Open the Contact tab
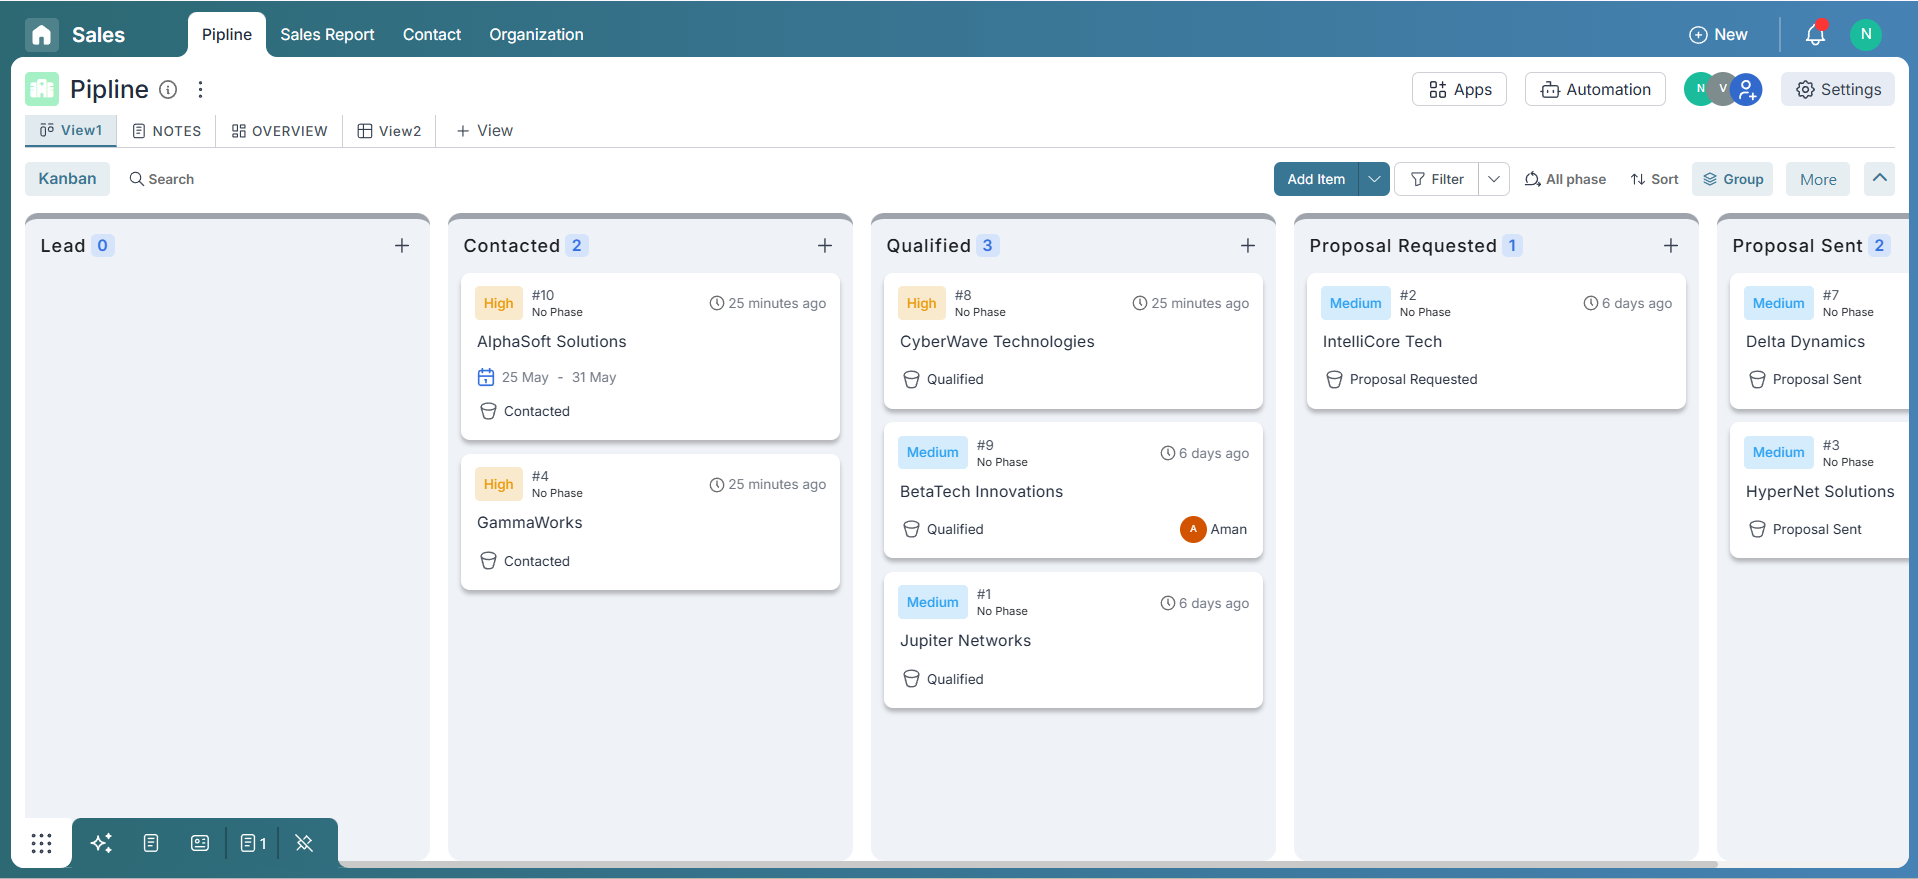Screen dimensions: 1918x879 click(432, 35)
